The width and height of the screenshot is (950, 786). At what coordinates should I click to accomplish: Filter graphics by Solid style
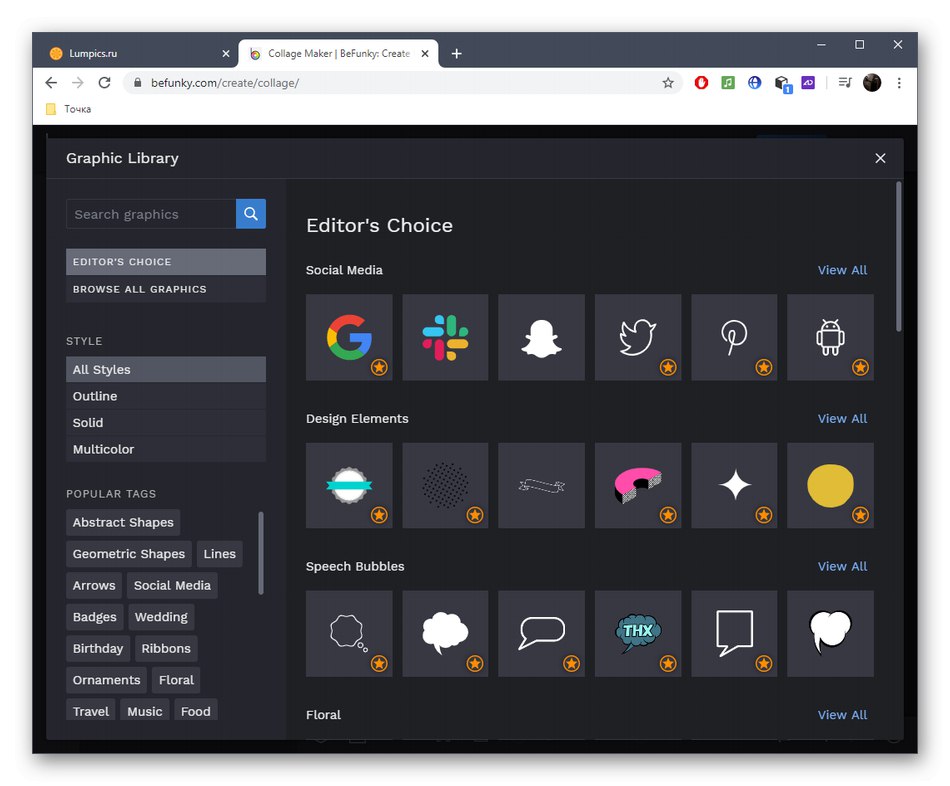165,422
